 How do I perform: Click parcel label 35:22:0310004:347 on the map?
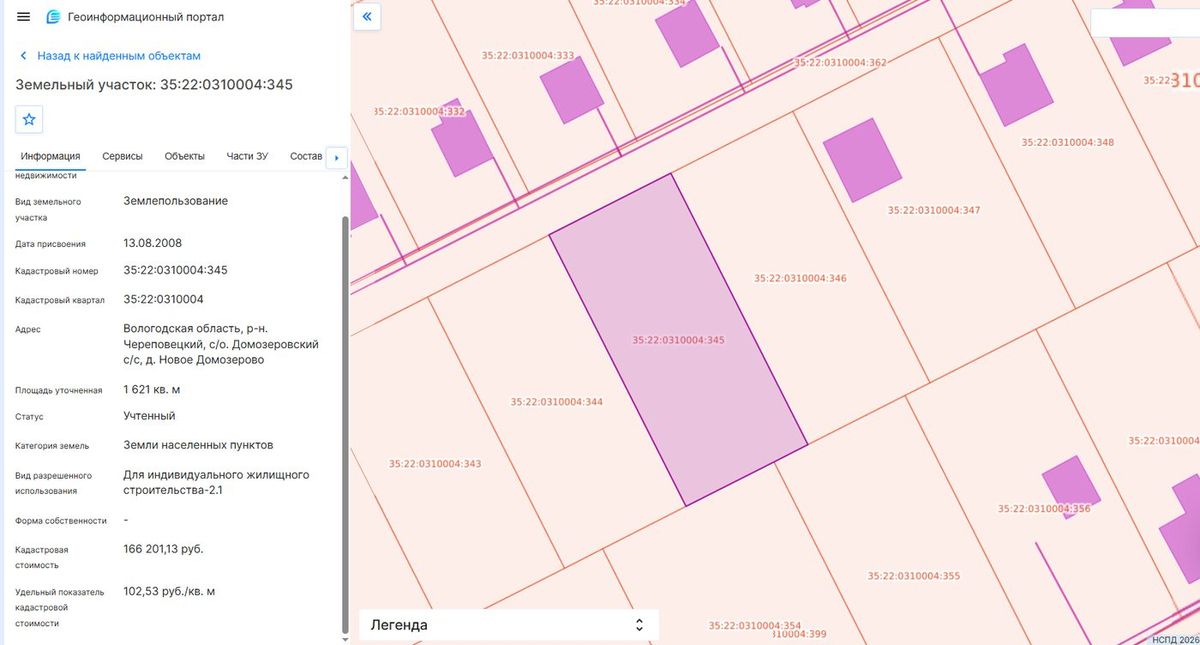point(934,210)
